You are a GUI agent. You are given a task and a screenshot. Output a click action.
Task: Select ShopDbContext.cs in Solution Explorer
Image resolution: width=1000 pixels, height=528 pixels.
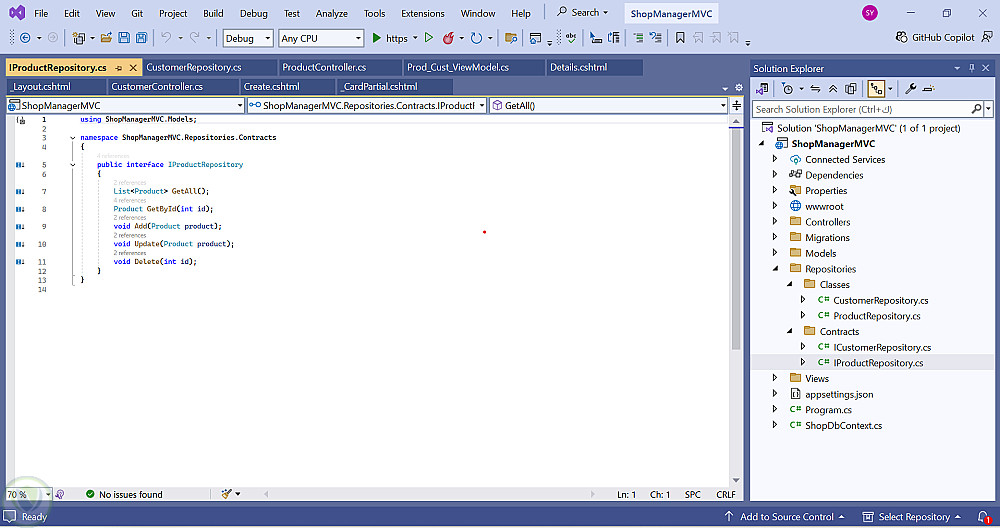[x=843, y=425]
